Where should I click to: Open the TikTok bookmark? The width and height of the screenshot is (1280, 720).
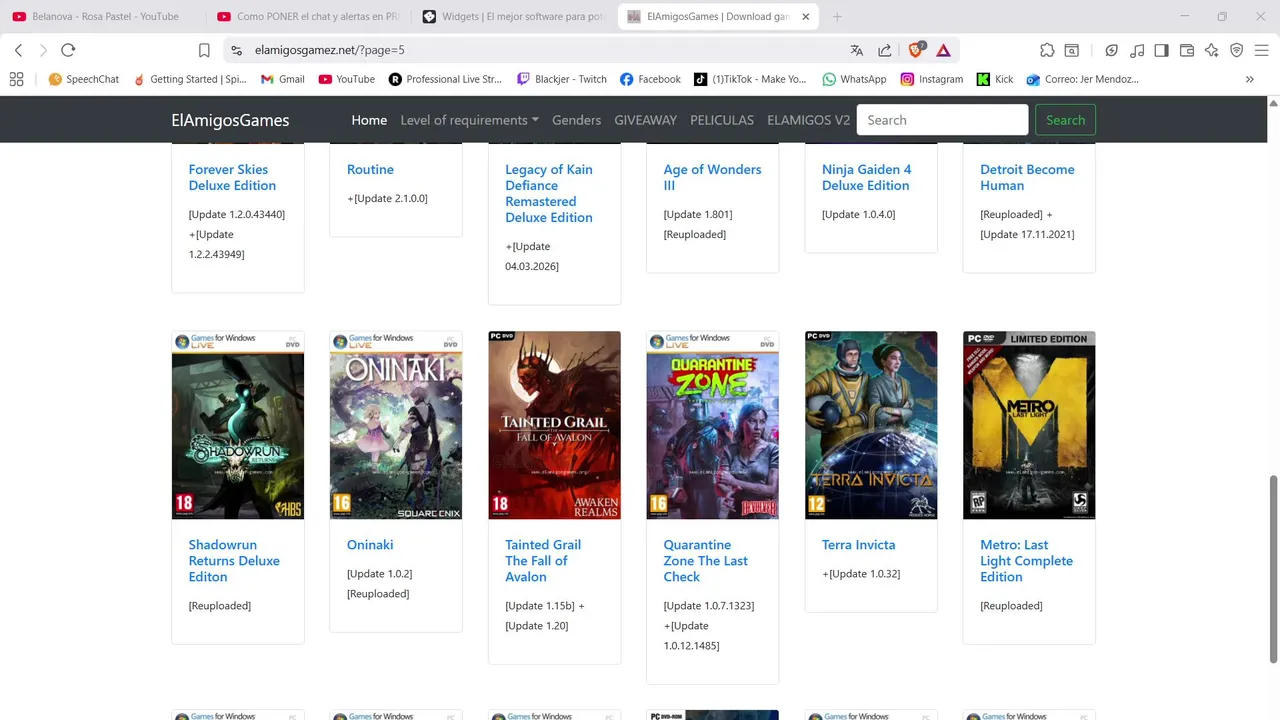[x=750, y=79]
